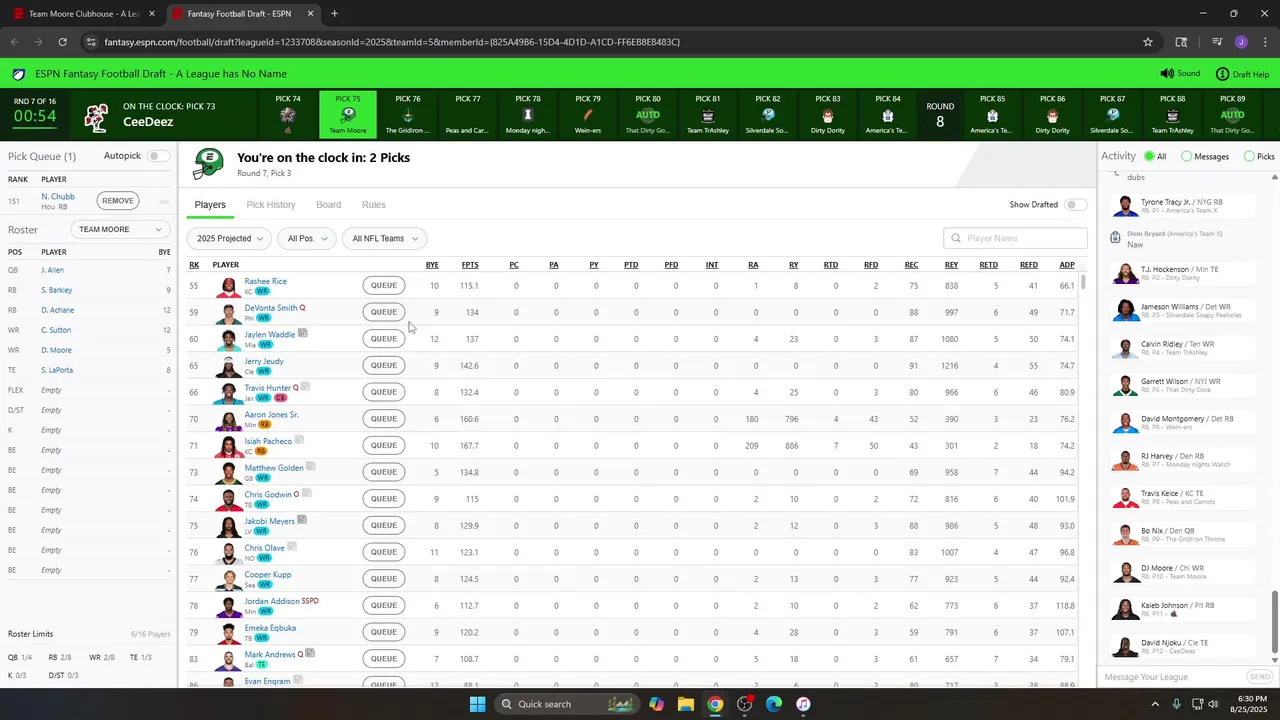The width and height of the screenshot is (1280, 720).
Task: Select the Messages activity radio button
Action: point(1187,157)
